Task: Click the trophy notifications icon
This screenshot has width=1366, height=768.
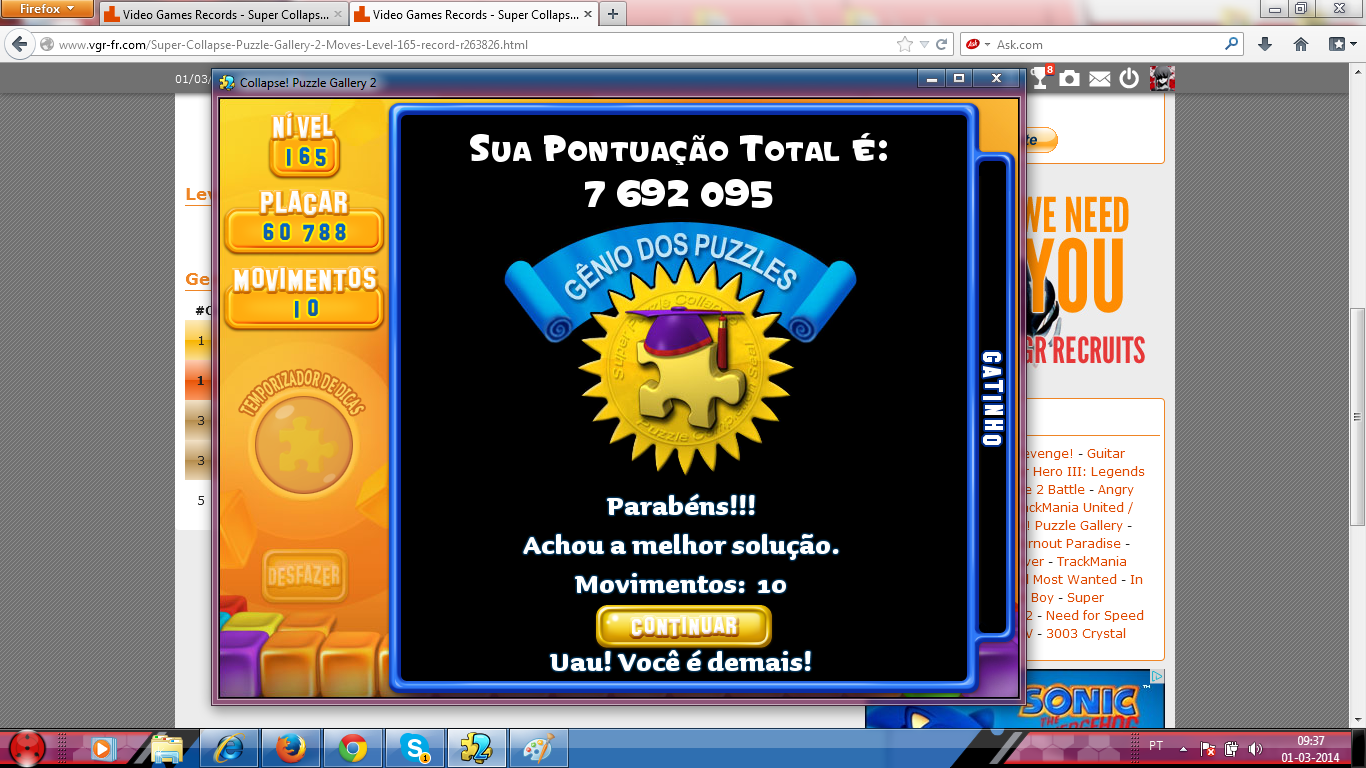Action: point(1041,78)
